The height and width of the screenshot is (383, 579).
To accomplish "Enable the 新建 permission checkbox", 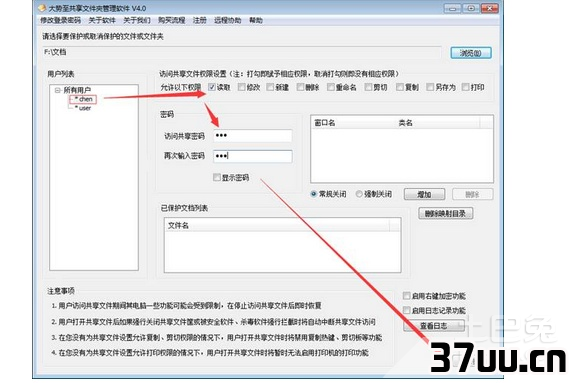I will click(270, 87).
